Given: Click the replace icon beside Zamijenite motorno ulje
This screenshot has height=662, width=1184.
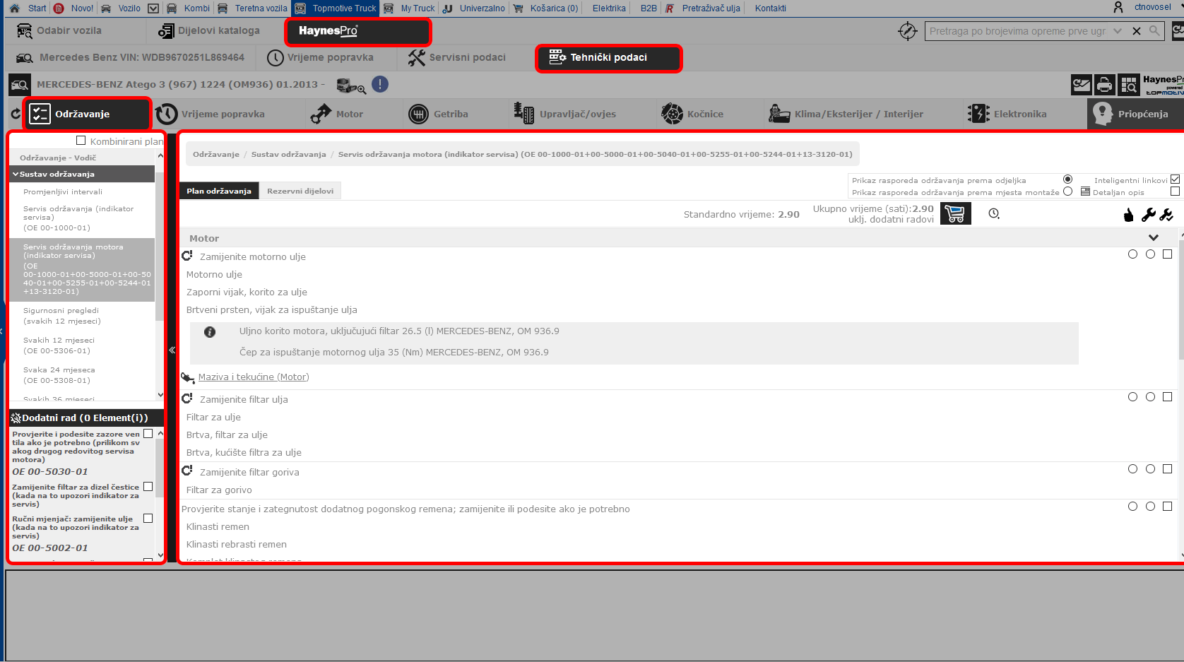Looking at the screenshot, I should point(187,256).
